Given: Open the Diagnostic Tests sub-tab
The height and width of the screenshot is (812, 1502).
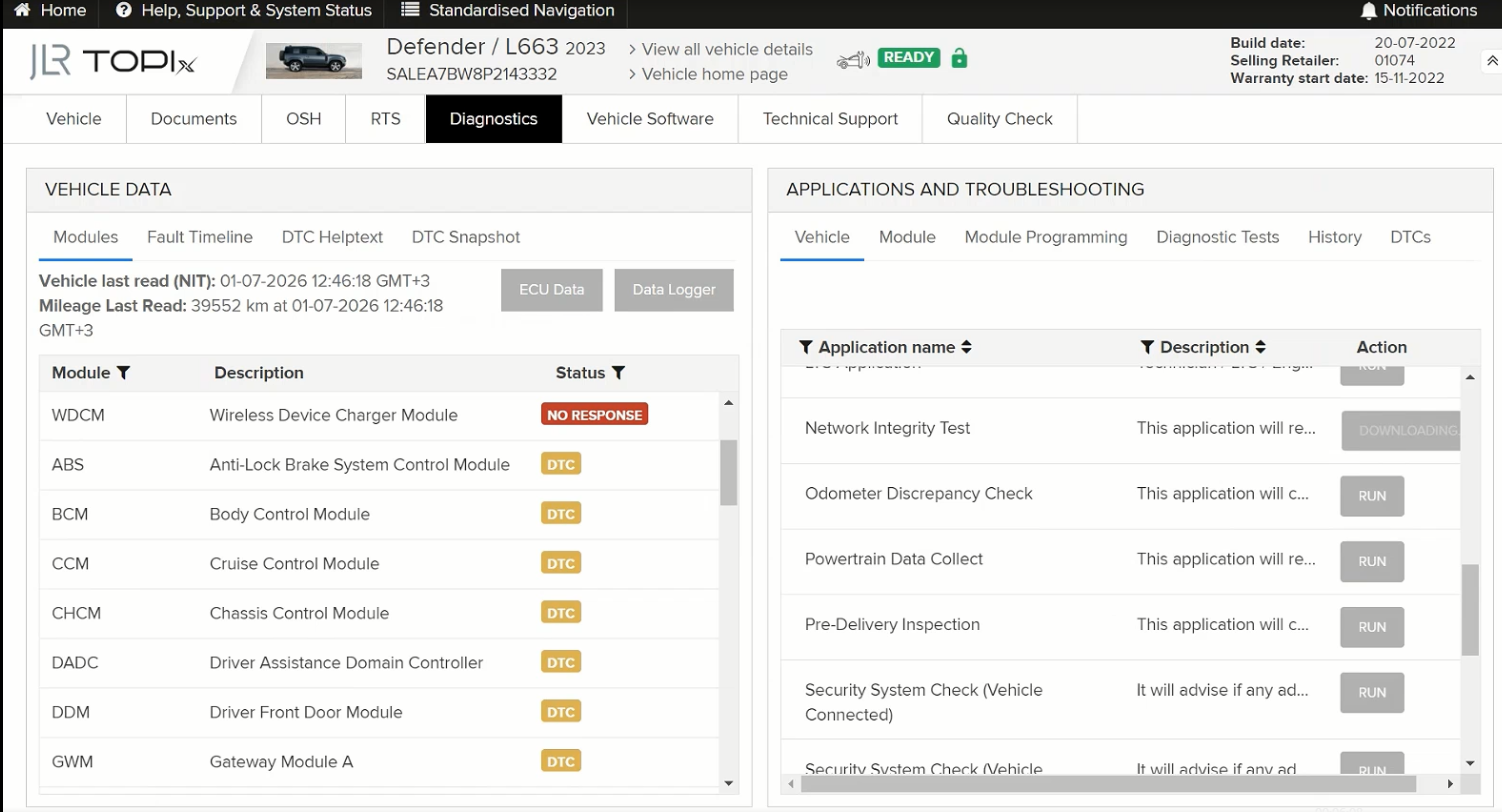Looking at the screenshot, I should [x=1218, y=238].
